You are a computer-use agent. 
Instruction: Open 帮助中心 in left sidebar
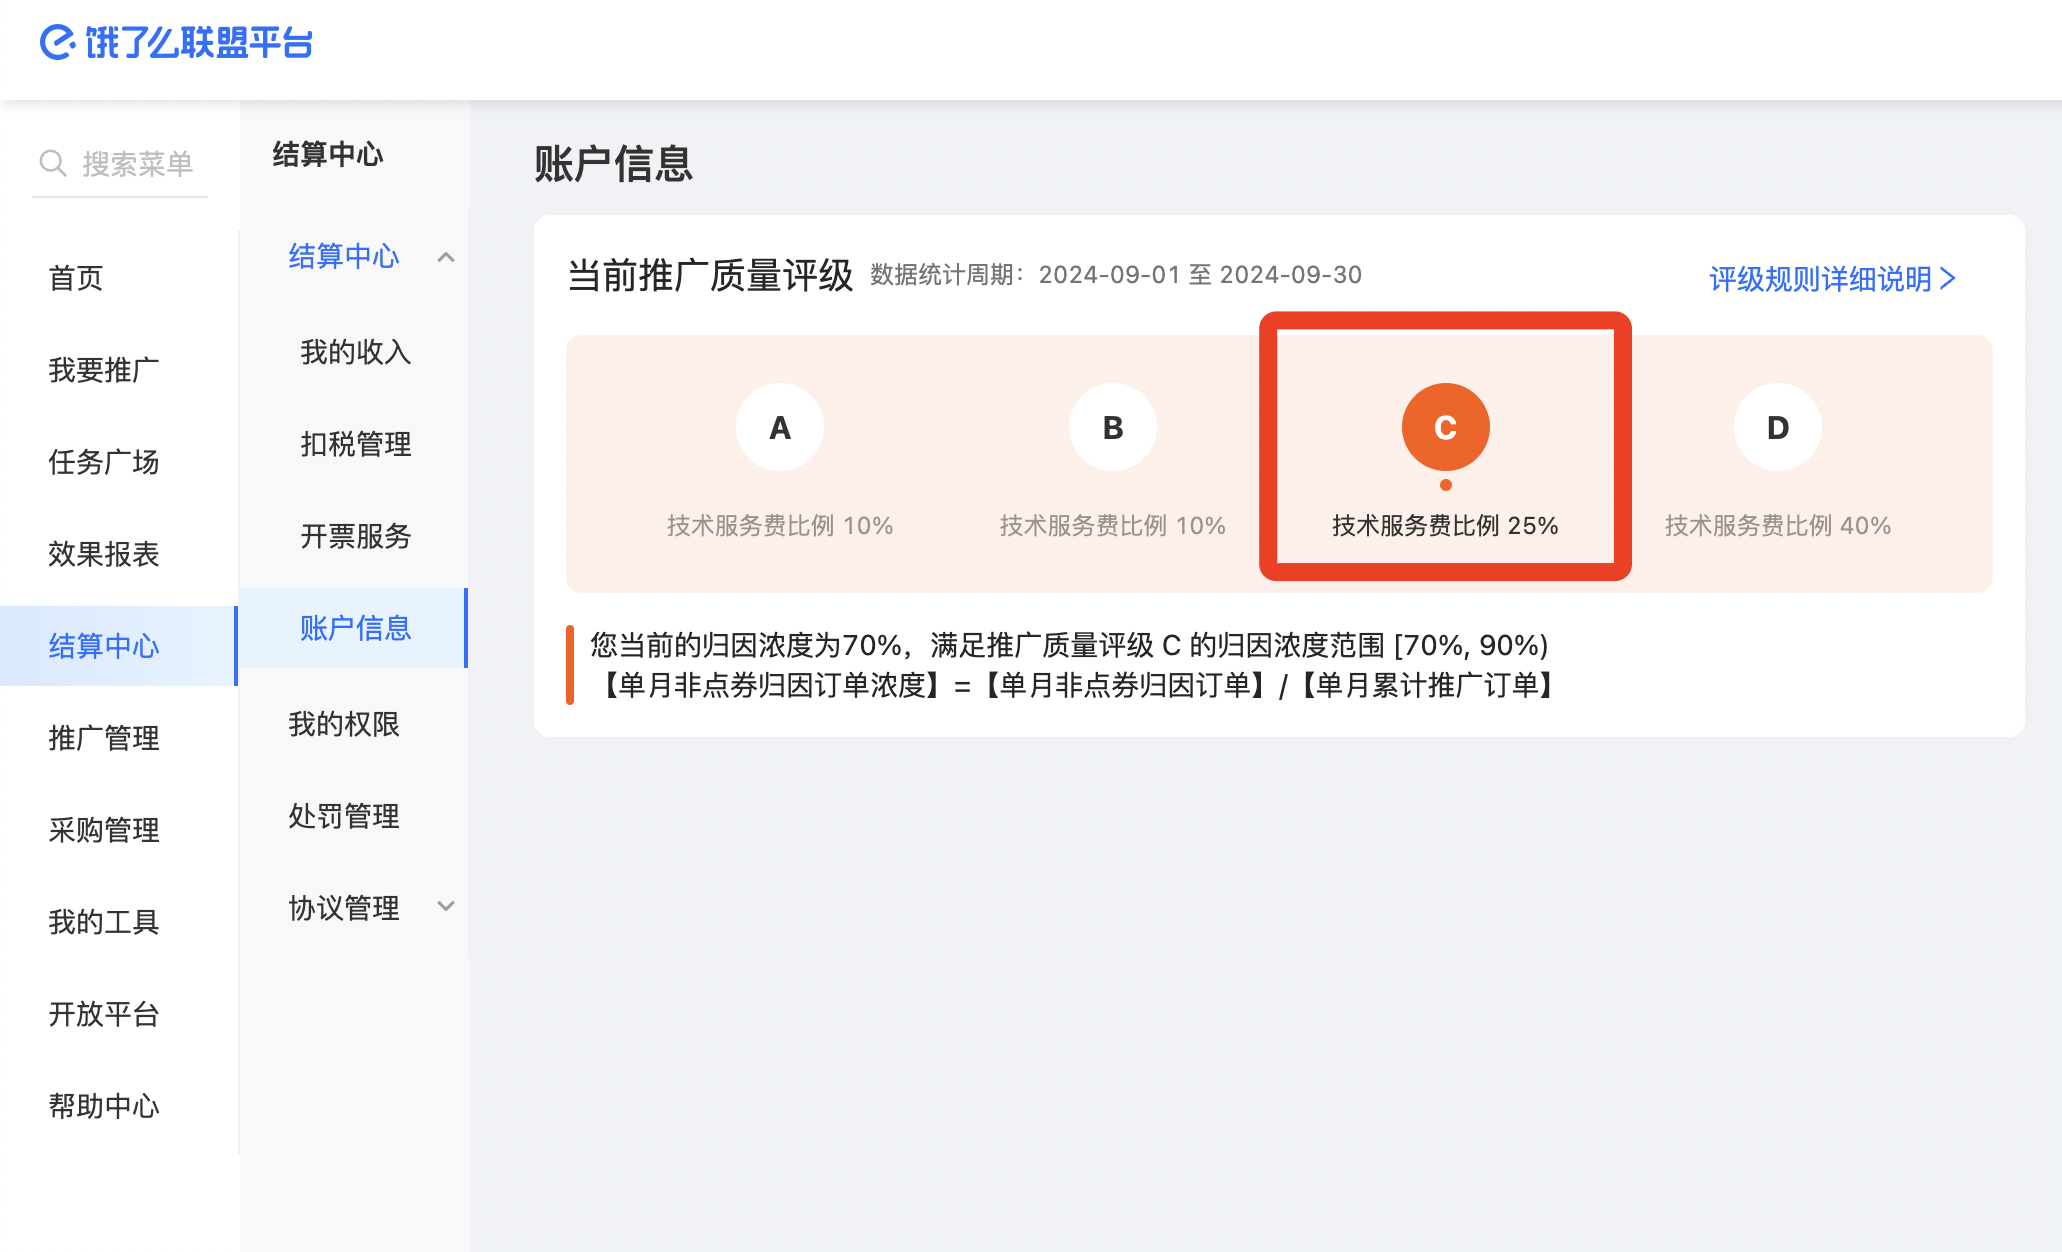pyautogui.click(x=104, y=1106)
